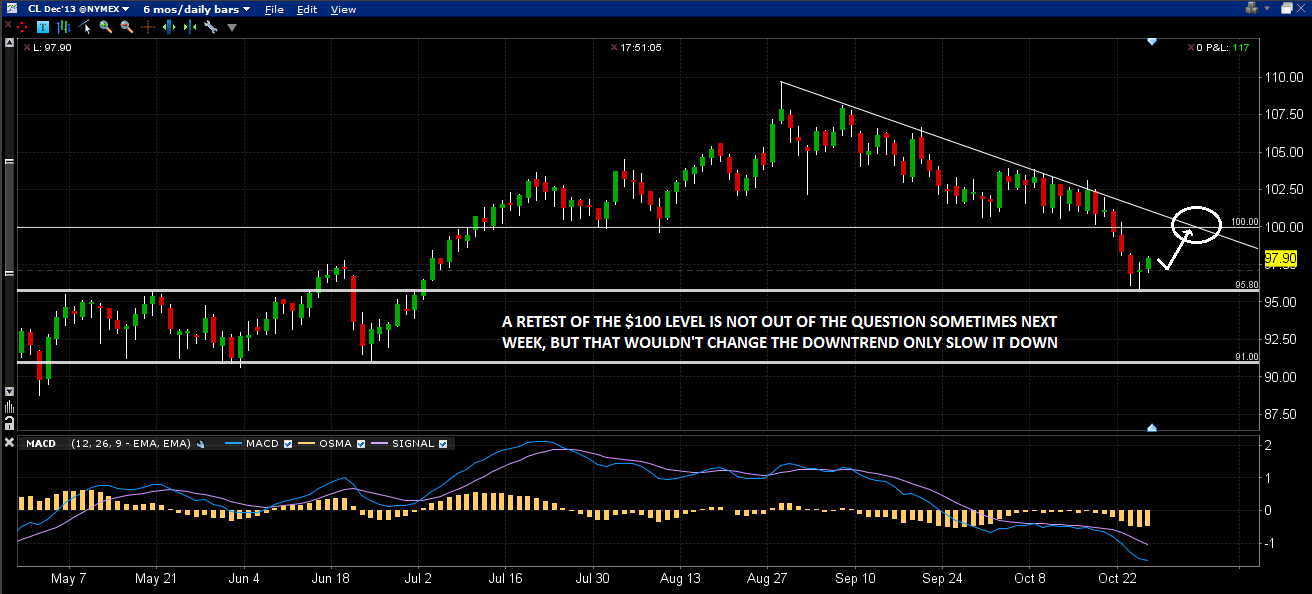Toggle the volume bars icon on left edge
1312x594 pixels.
click(x=9, y=407)
